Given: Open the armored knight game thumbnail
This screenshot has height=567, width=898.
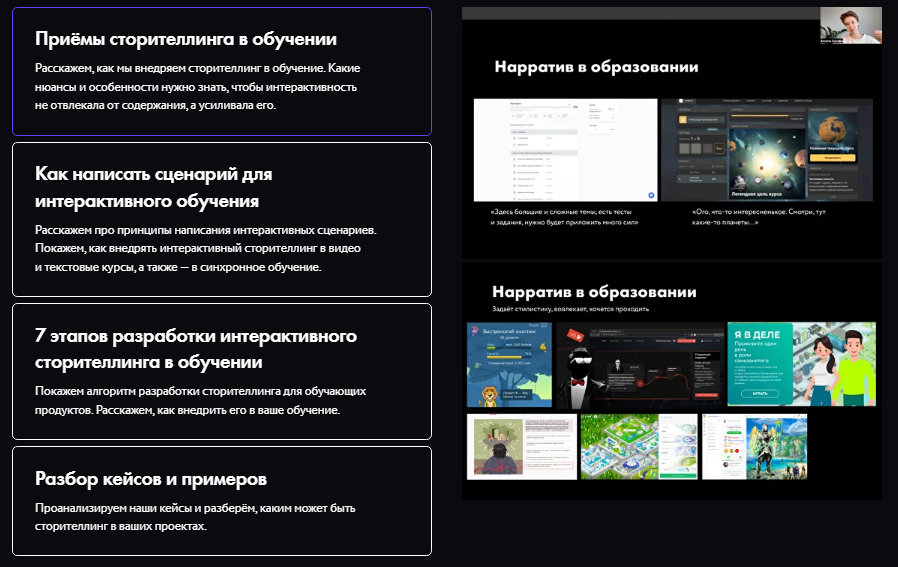Looking at the screenshot, I should 754,447.
